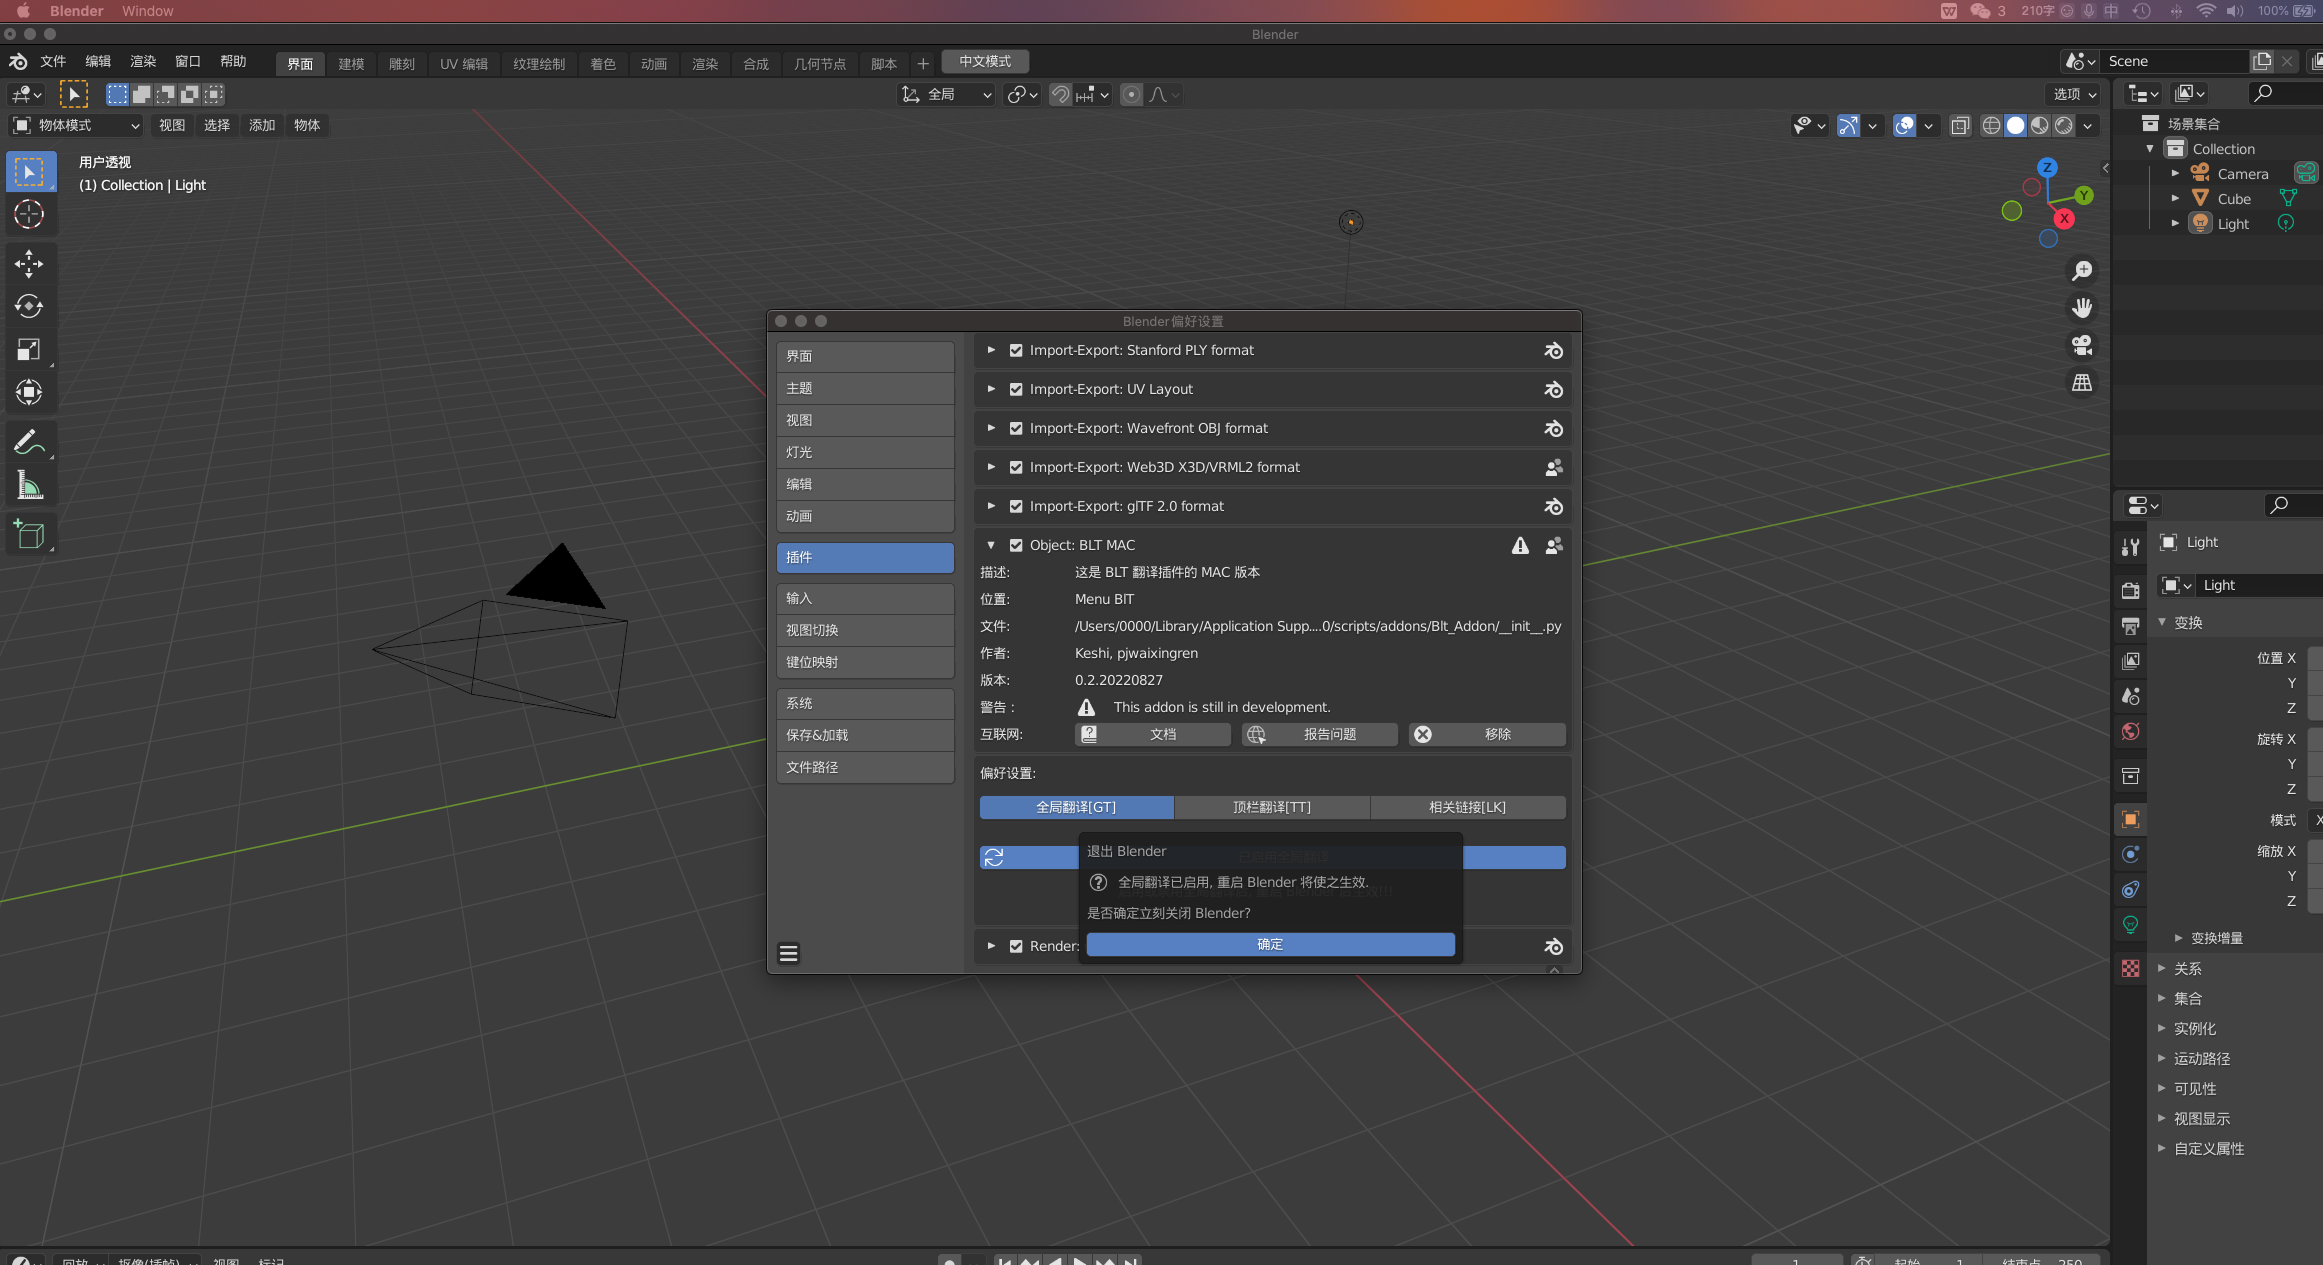Open the Texture properties checker icon
The width and height of the screenshot is (2323, 1265).
tap(2131, 968)
